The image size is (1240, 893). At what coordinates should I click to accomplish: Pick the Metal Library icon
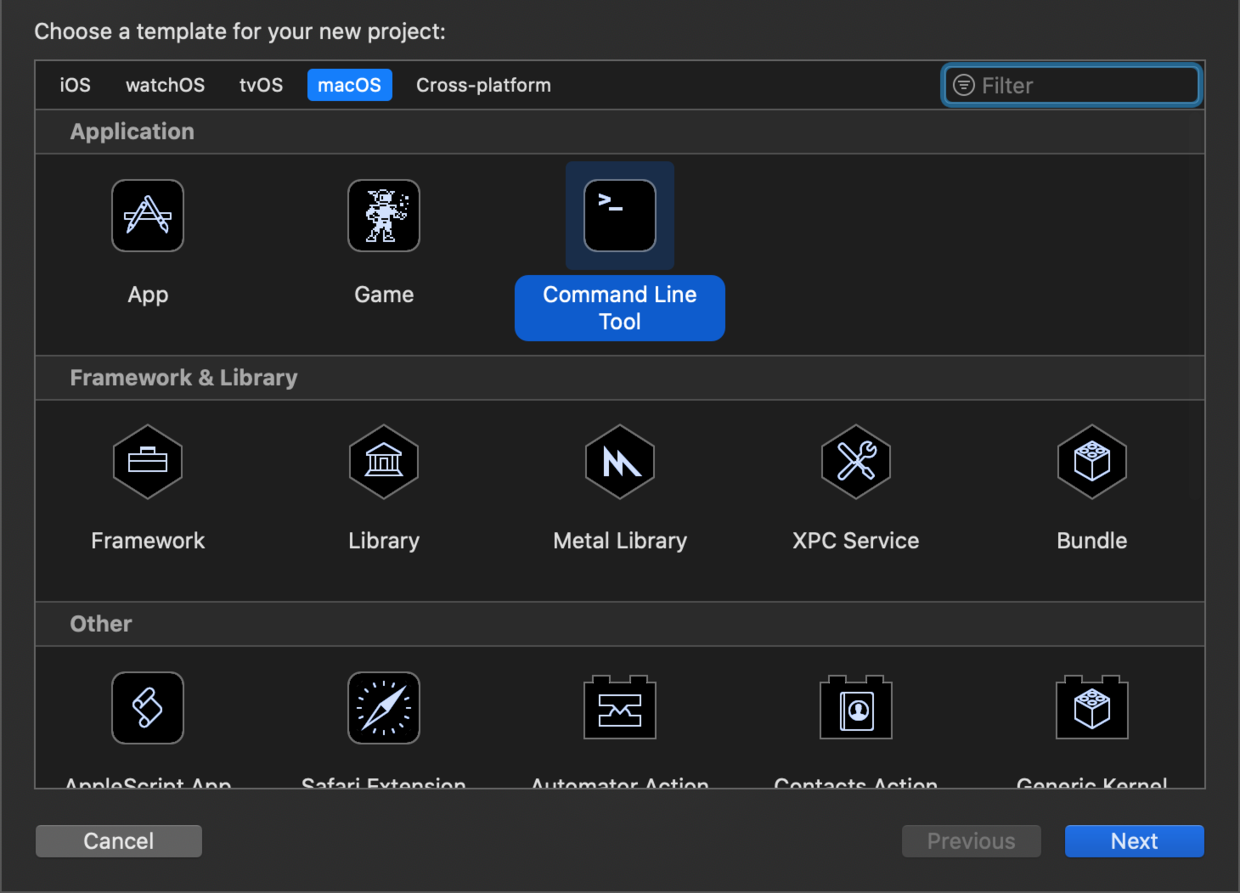(620, 461)
